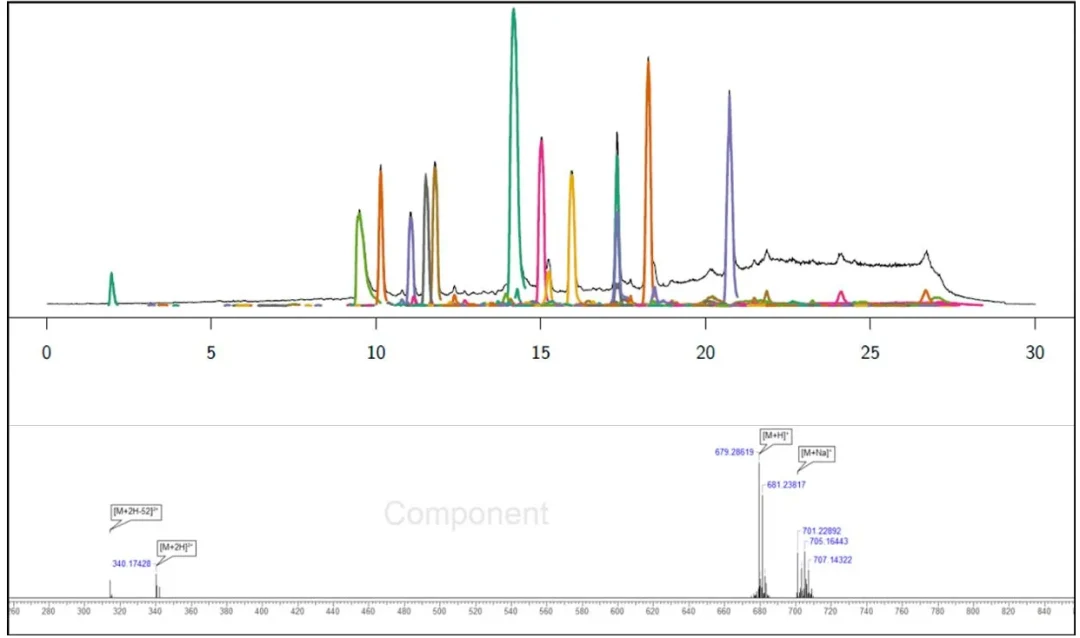This screenshot has width=1080, height=638.
Task: Select the tall orange peak near 18 minutes
Action: coord(648,181)
